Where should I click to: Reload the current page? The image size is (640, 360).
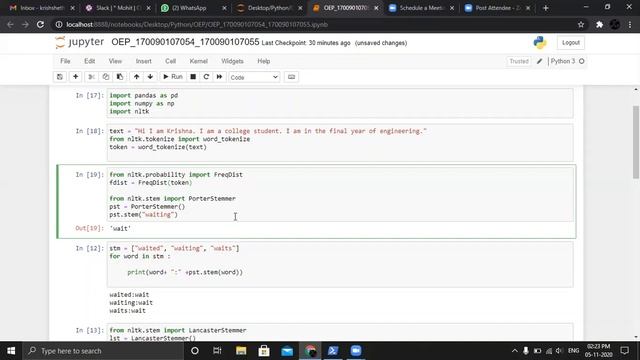click(x=40, y=24)
